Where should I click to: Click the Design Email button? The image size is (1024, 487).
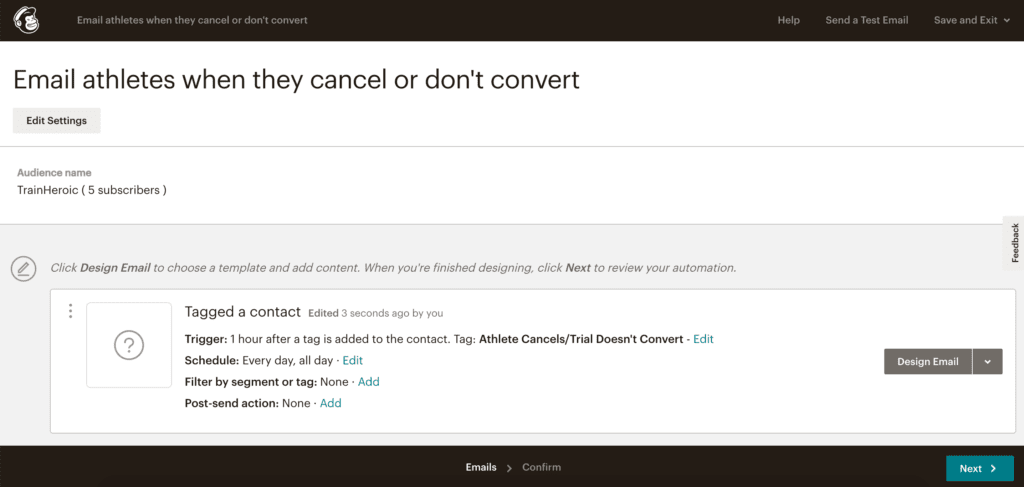(x=928, y=362)
